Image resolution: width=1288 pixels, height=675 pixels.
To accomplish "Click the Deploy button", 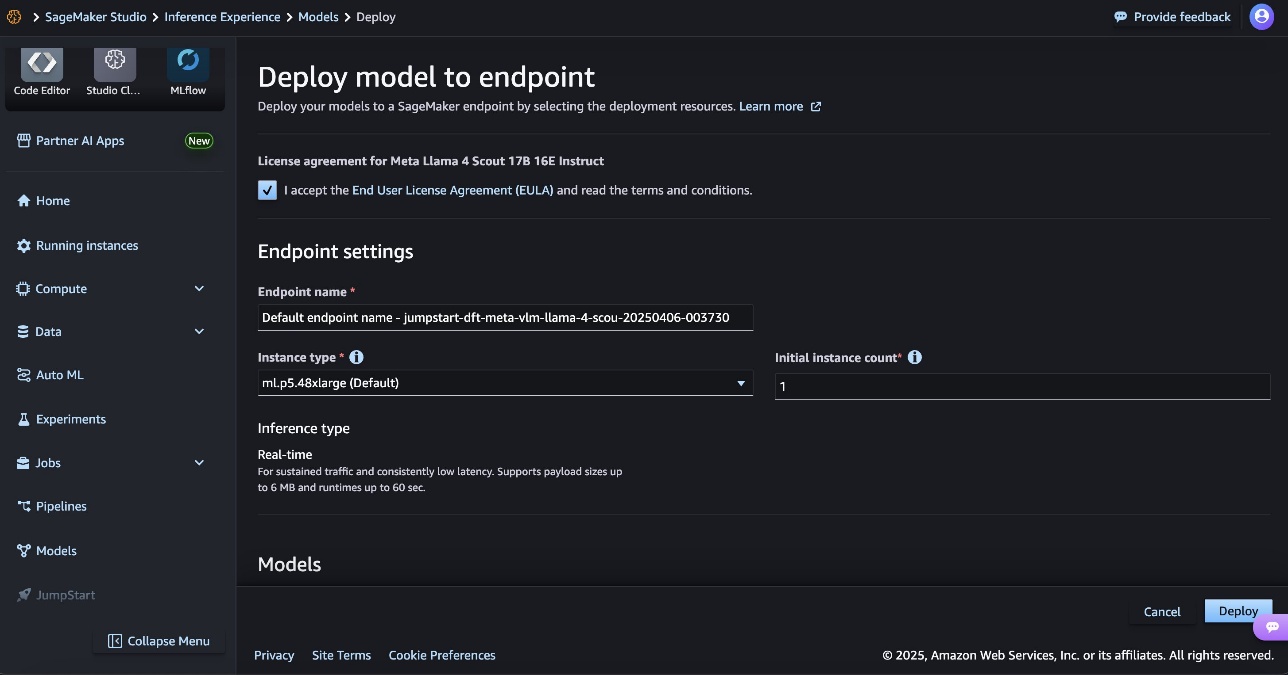I will click(x=1238, y=611).
